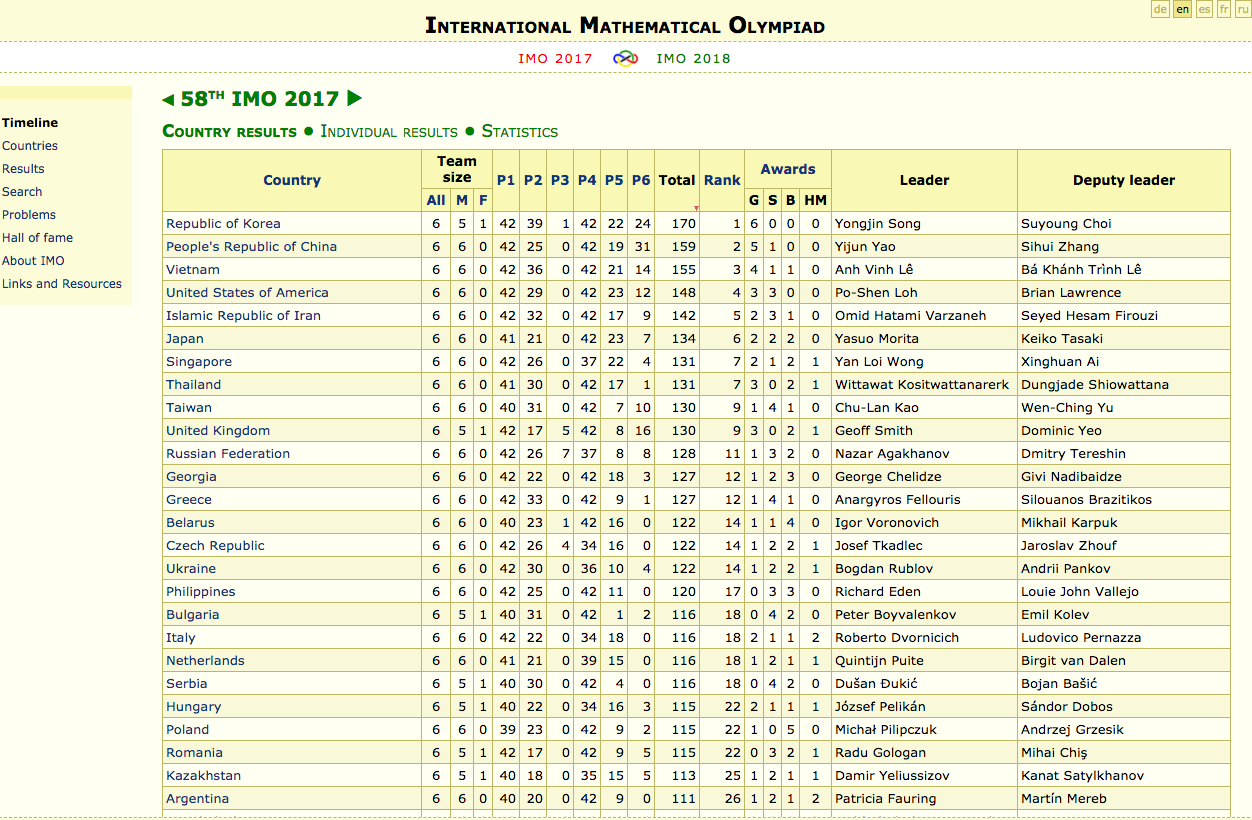Sort table by Country column header
Image resolution: width=1252 pixels, height=820 pixels.
click(292, 180)
